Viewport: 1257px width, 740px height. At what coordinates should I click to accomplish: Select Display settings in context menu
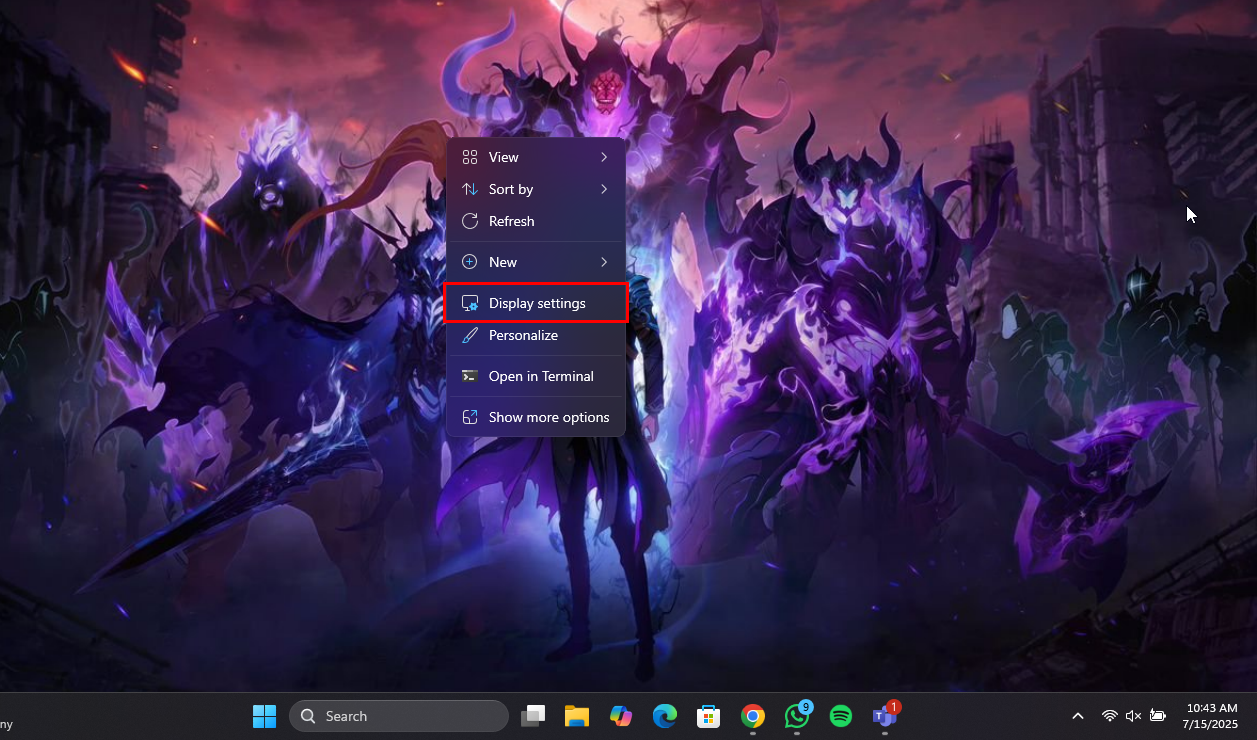[536, 303]
